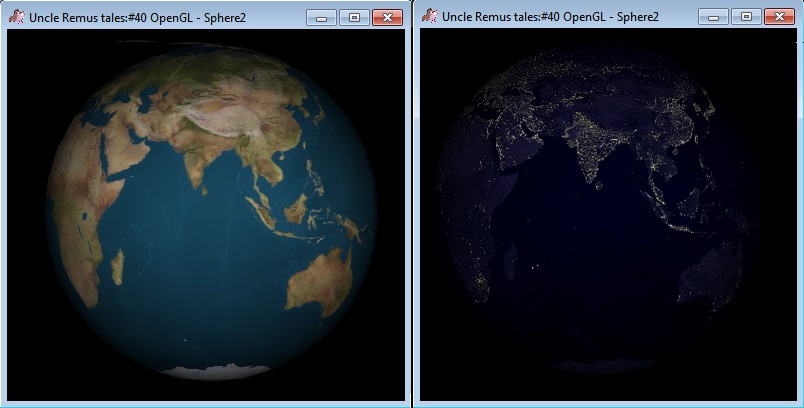Maximize the left daytime Earth window
Viewport: 804px width, 408px height.
(x=352, y=17)
